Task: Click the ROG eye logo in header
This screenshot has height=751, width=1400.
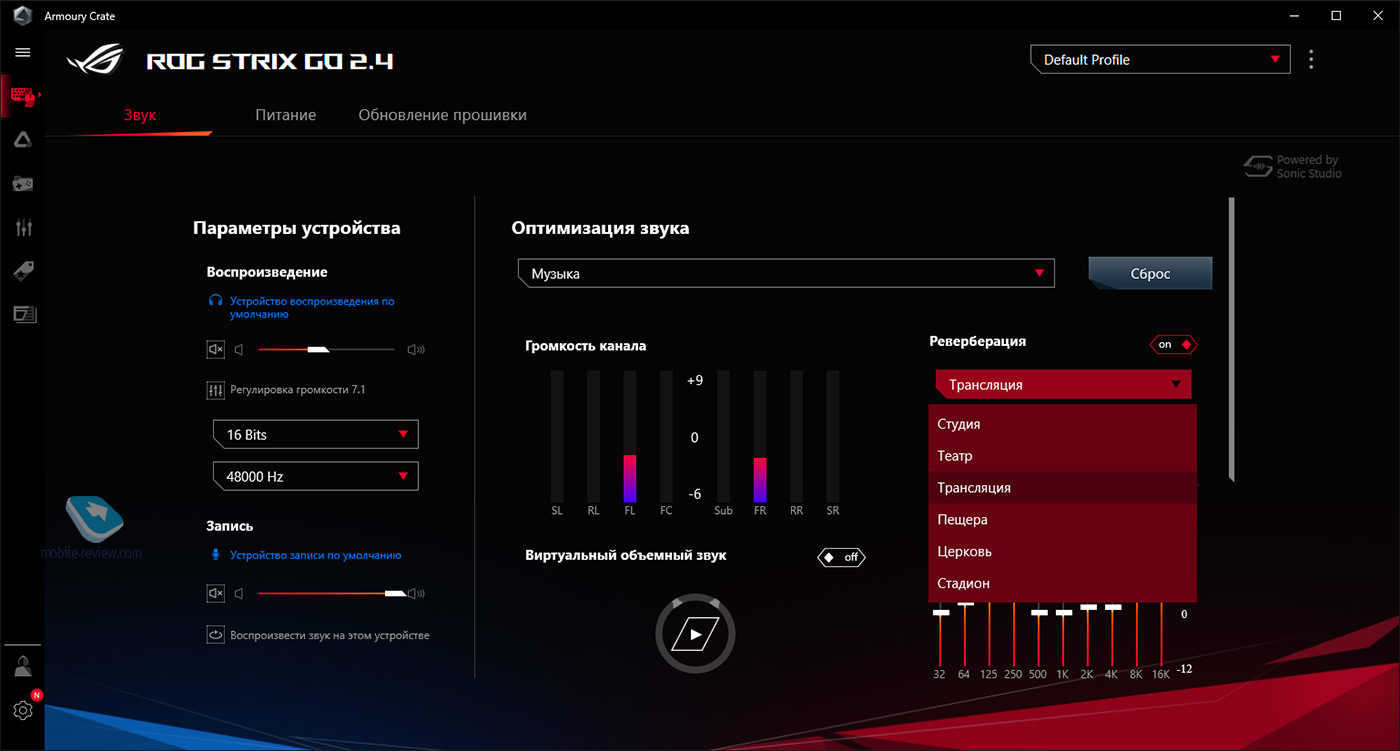Action: pyautogui.click(x=94, y=59)
